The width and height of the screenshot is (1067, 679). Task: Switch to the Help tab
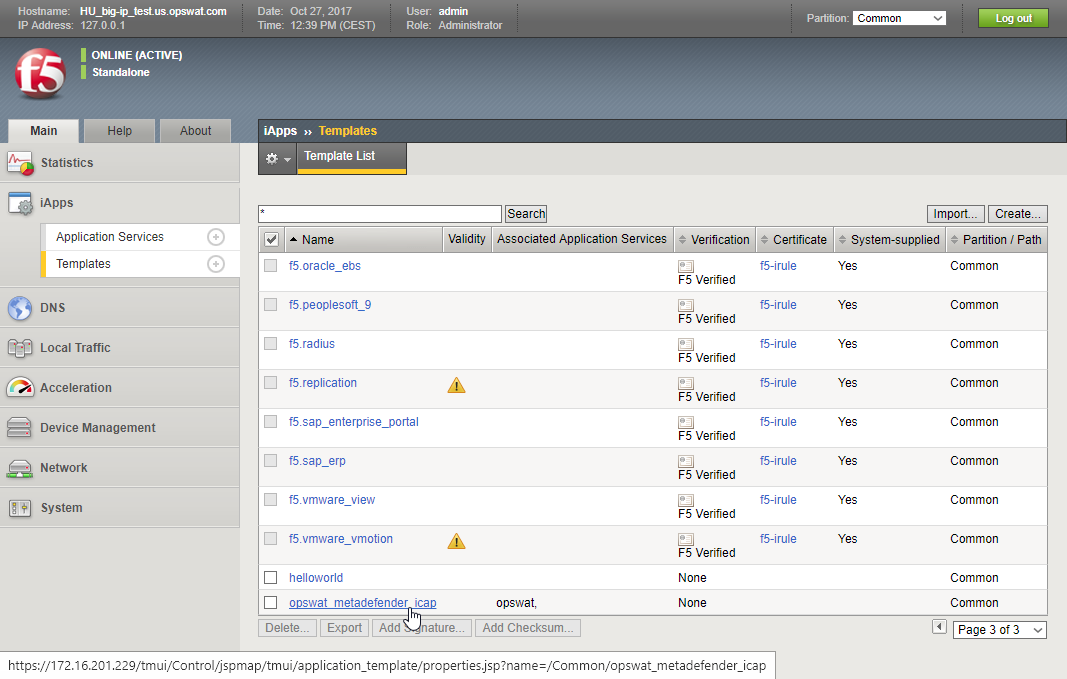pos(120,131)
